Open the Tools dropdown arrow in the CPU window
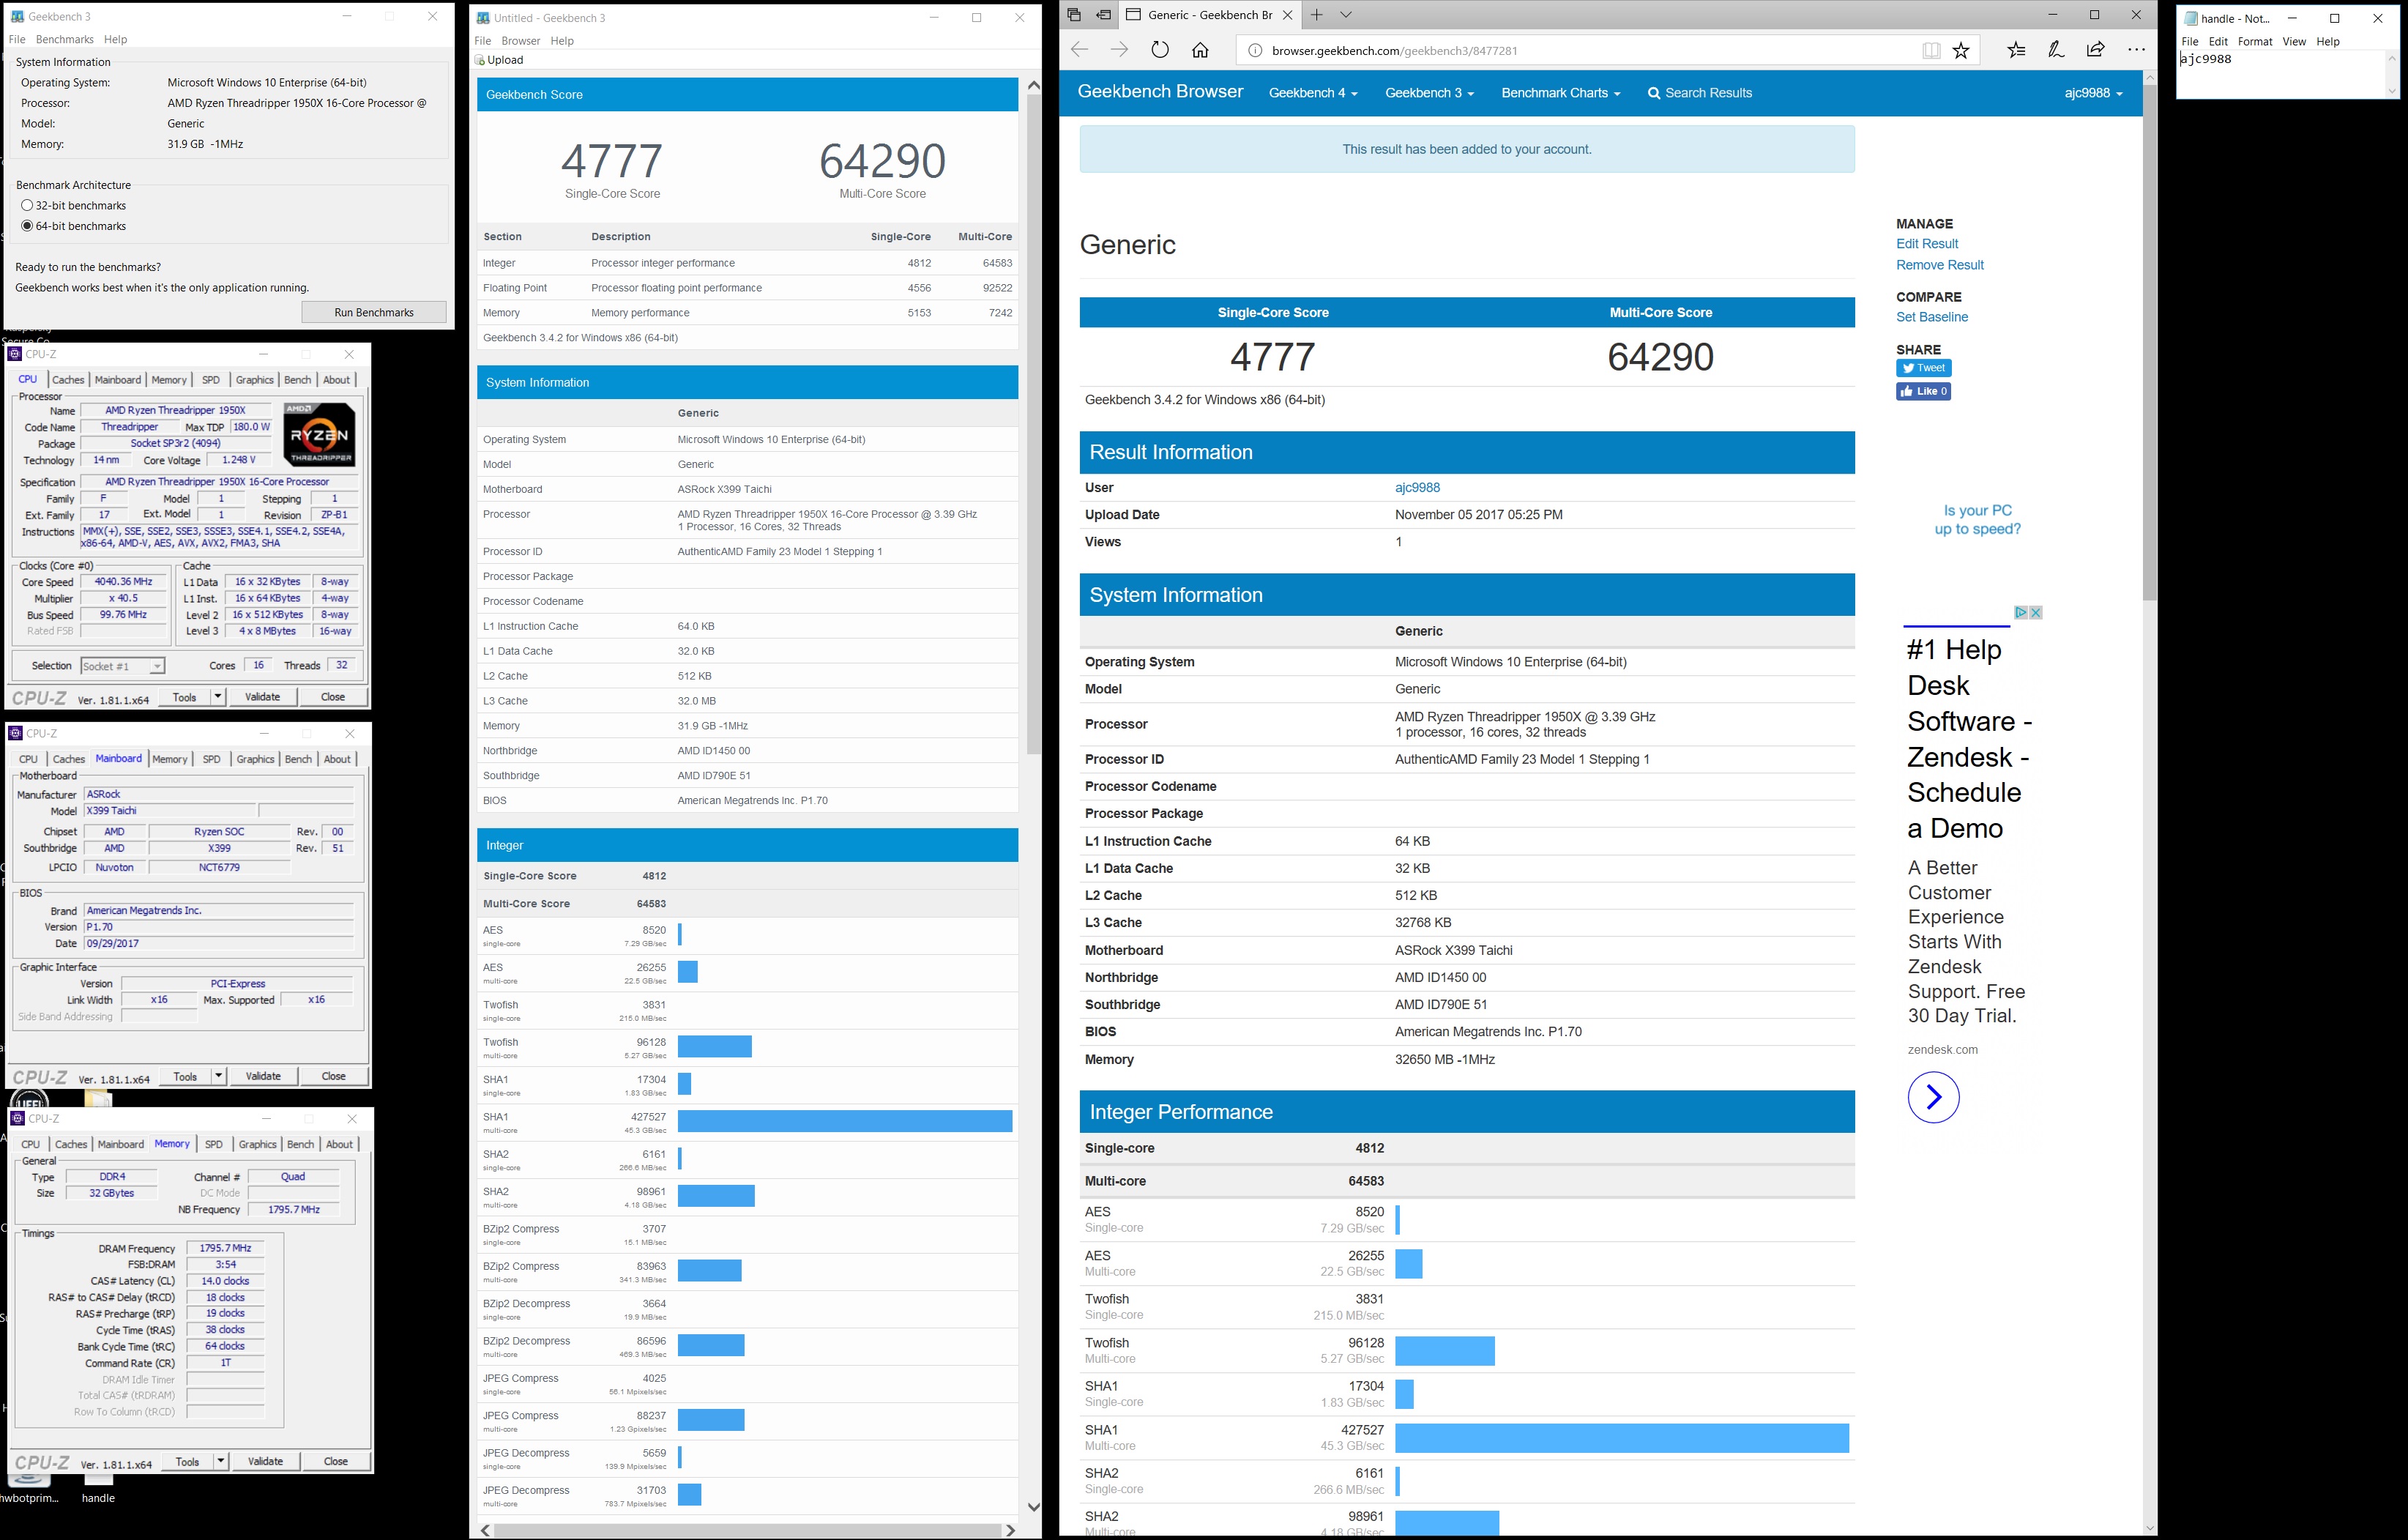The width and height of the screenshot is (2408, 1540). 218,696
